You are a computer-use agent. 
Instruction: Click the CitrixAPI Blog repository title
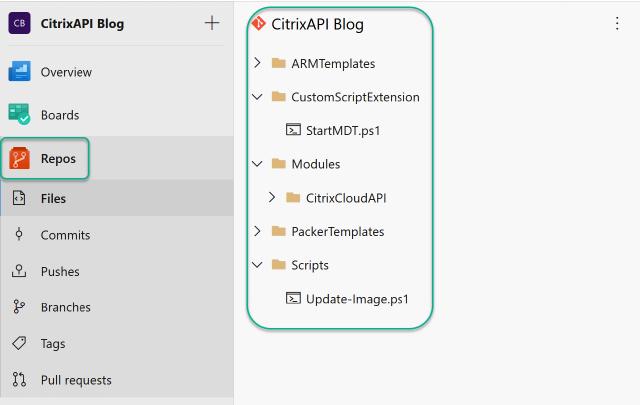point(317,24)
